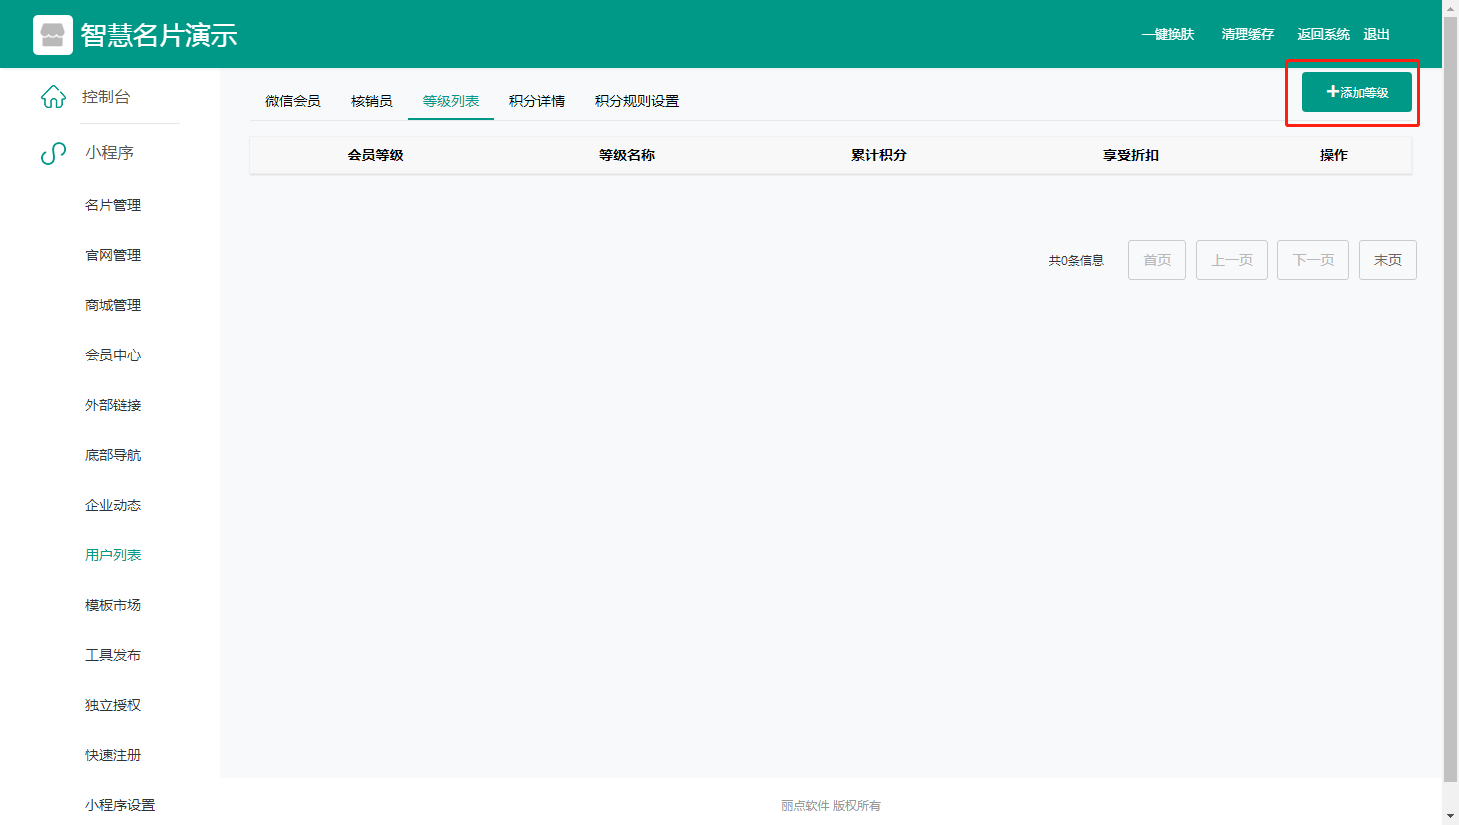Viewport: 1459px width, 825px height.
Task: Switch to the 微信会员 tab
Action: coord(293,101)
